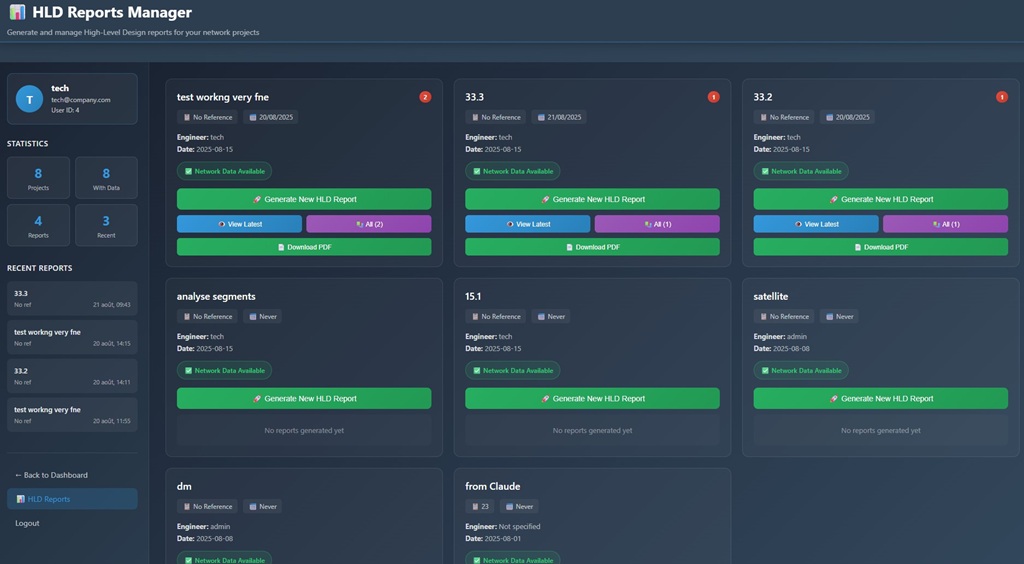Click the user avatar icon 'T'

tap(29, 99)
